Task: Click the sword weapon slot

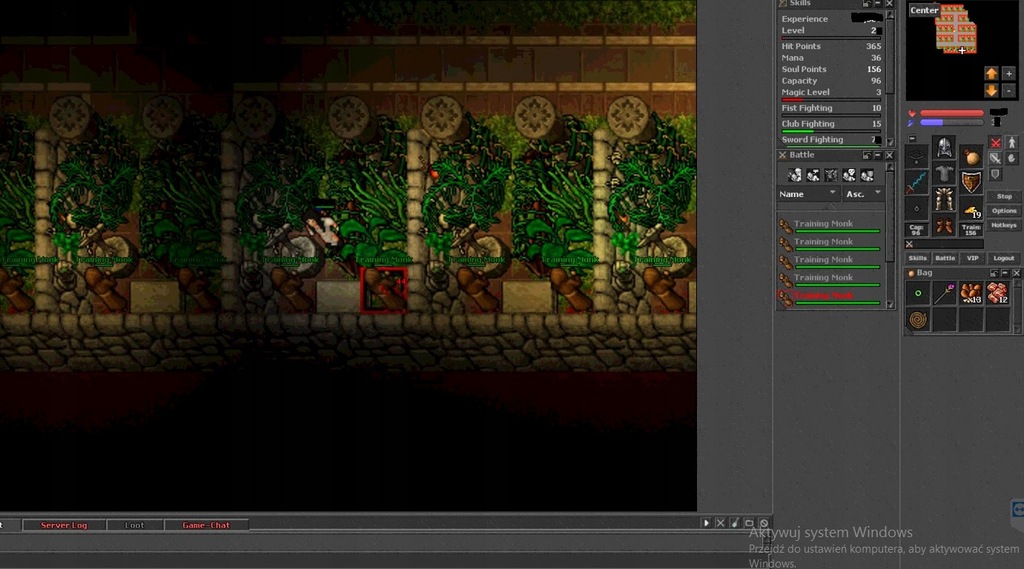Action: [917, 182]
